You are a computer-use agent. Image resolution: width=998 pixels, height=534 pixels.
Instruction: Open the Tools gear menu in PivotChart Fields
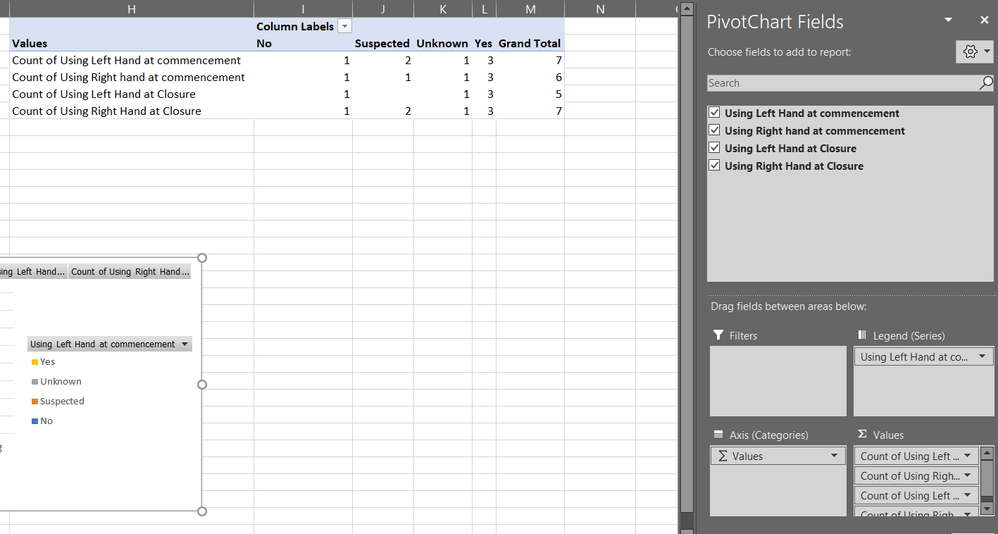click(974, 52)
